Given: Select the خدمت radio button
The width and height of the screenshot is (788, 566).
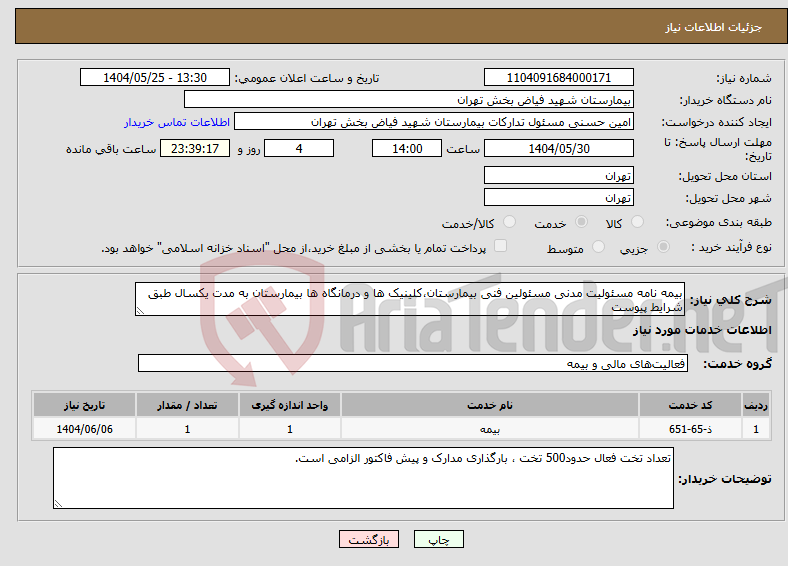Looking at the screenshot, I should pos(581,222).
